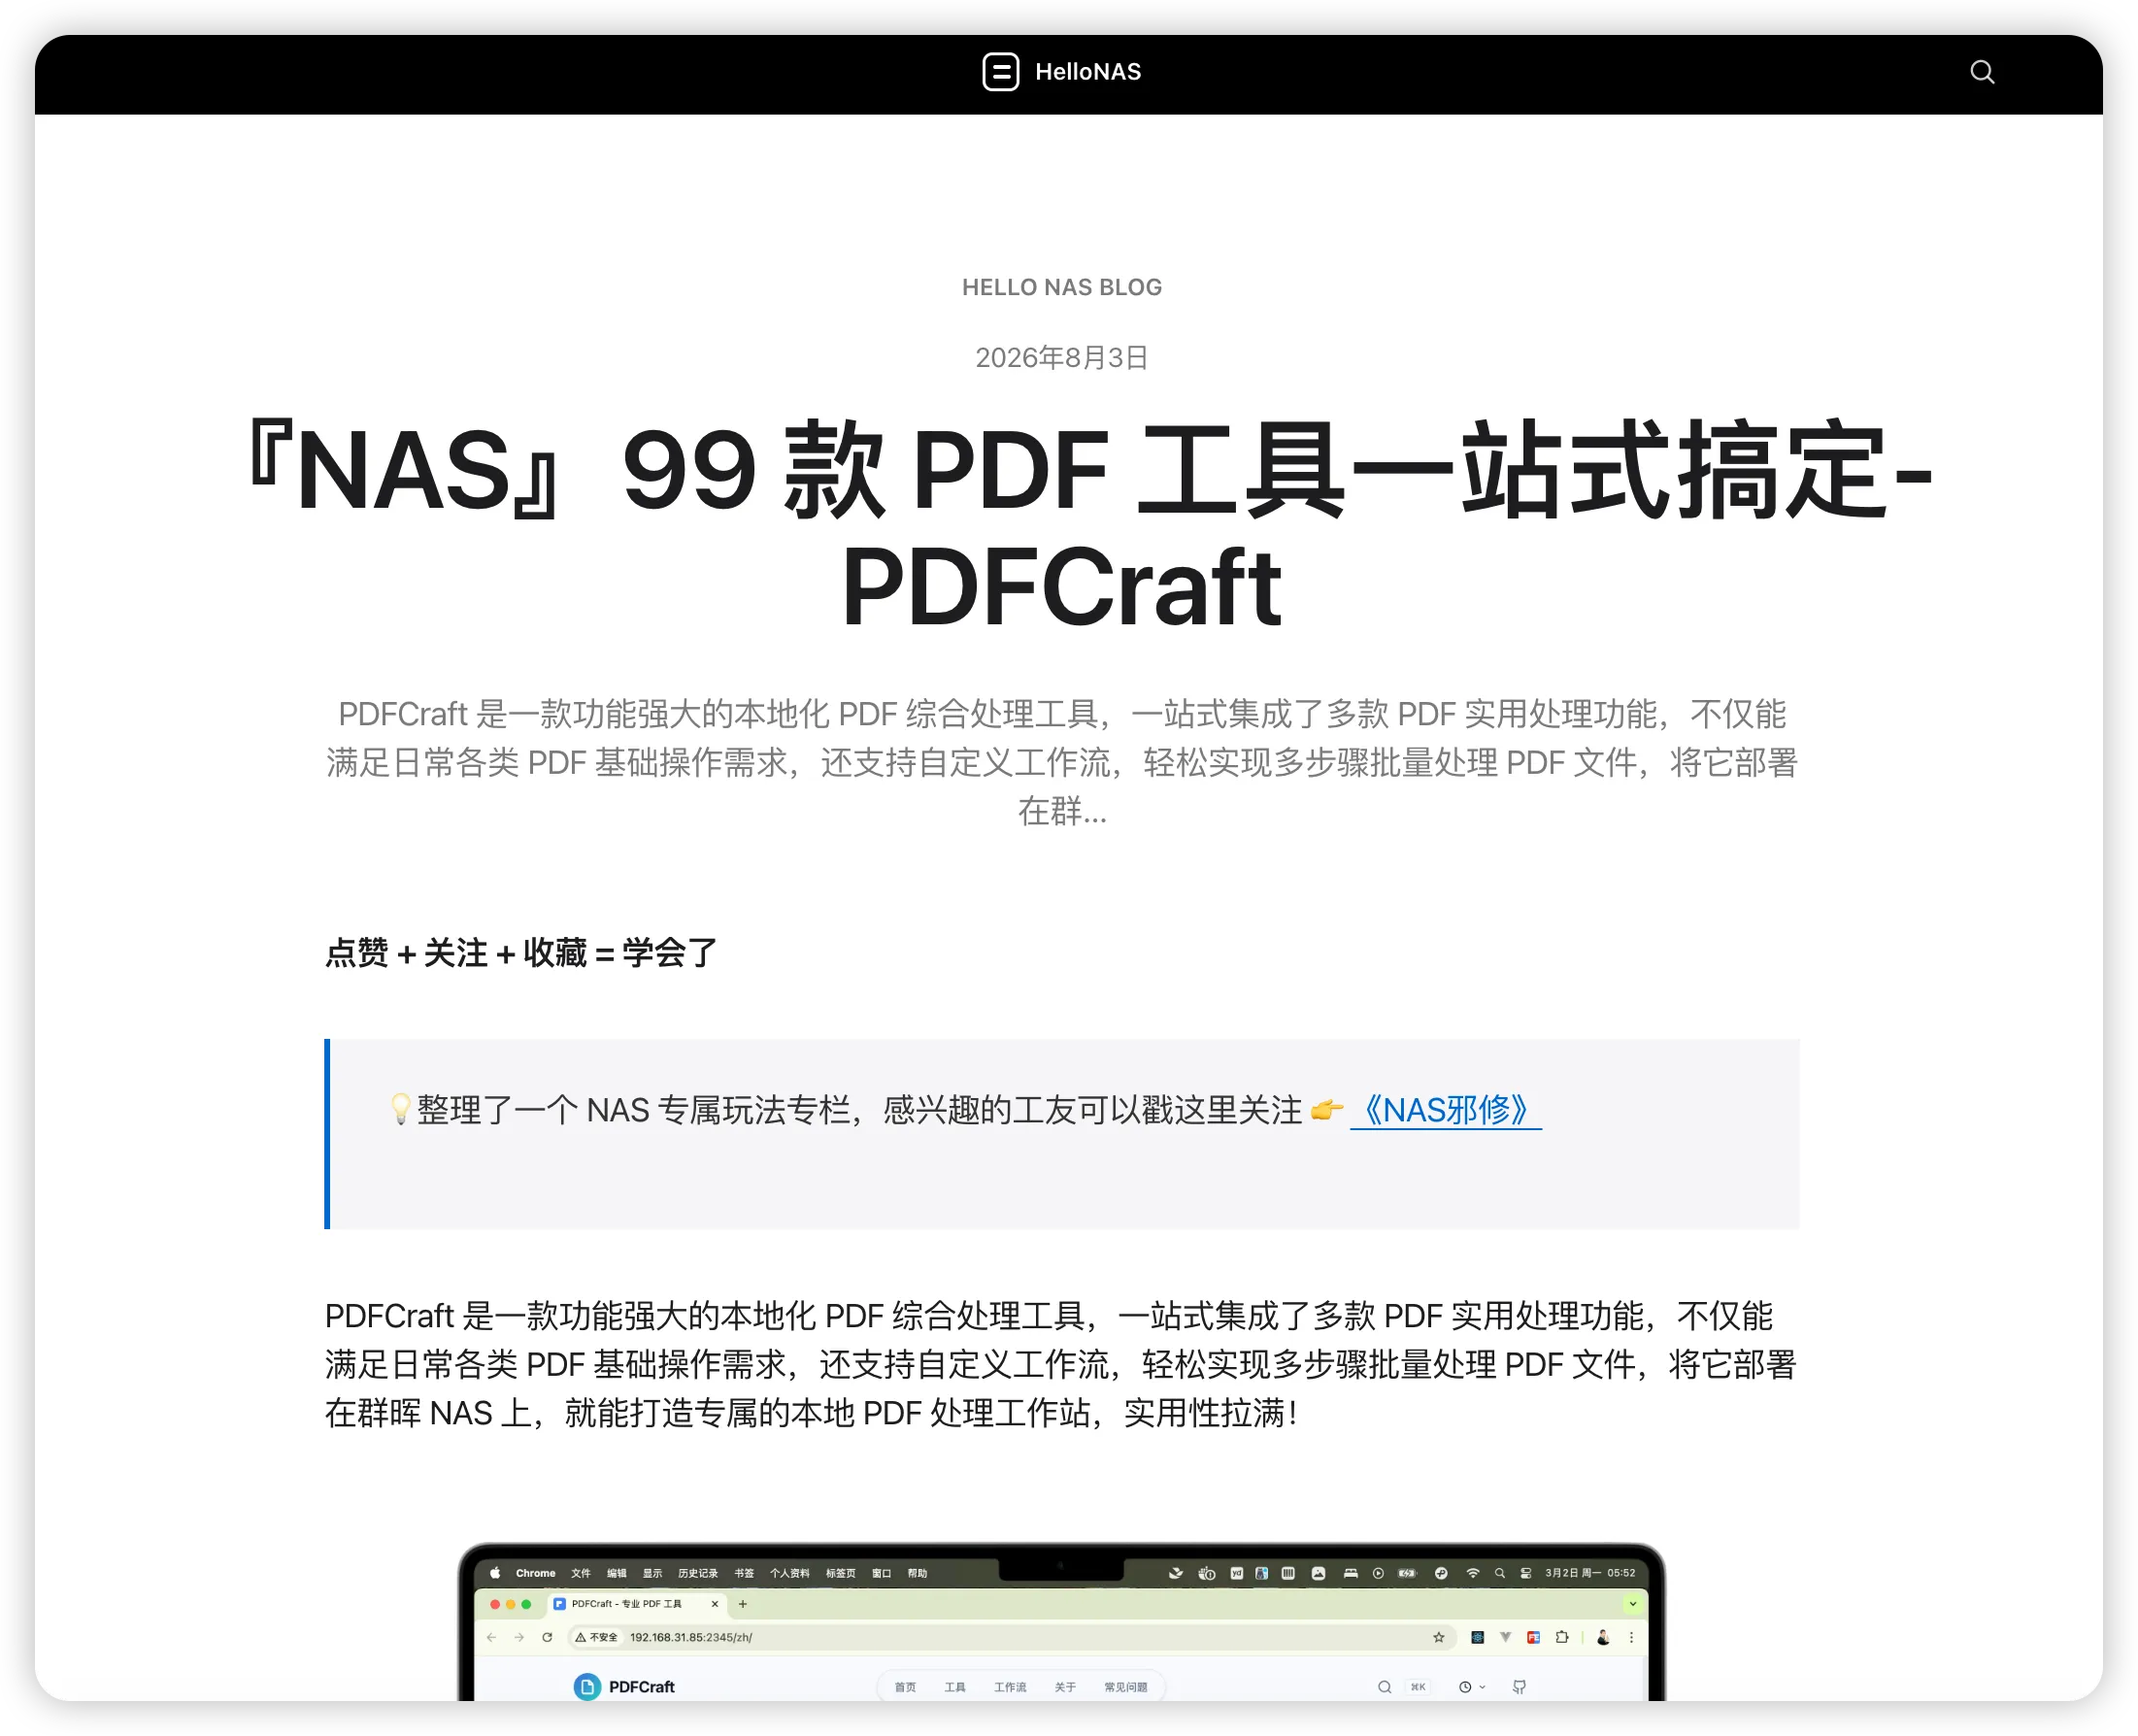Viewport: 2138px width, 1736px height.
Task: Open the 个人资料 menu in the menu bar
Action: click(789, 1573)
